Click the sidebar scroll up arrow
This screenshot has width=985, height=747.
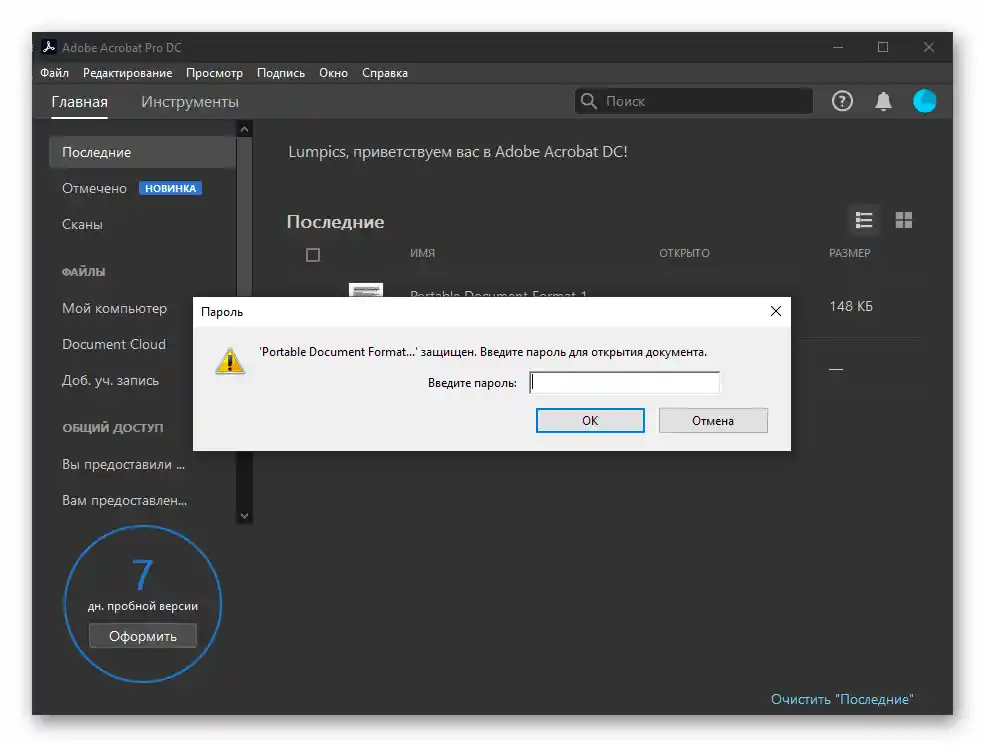tap(244, 129)
